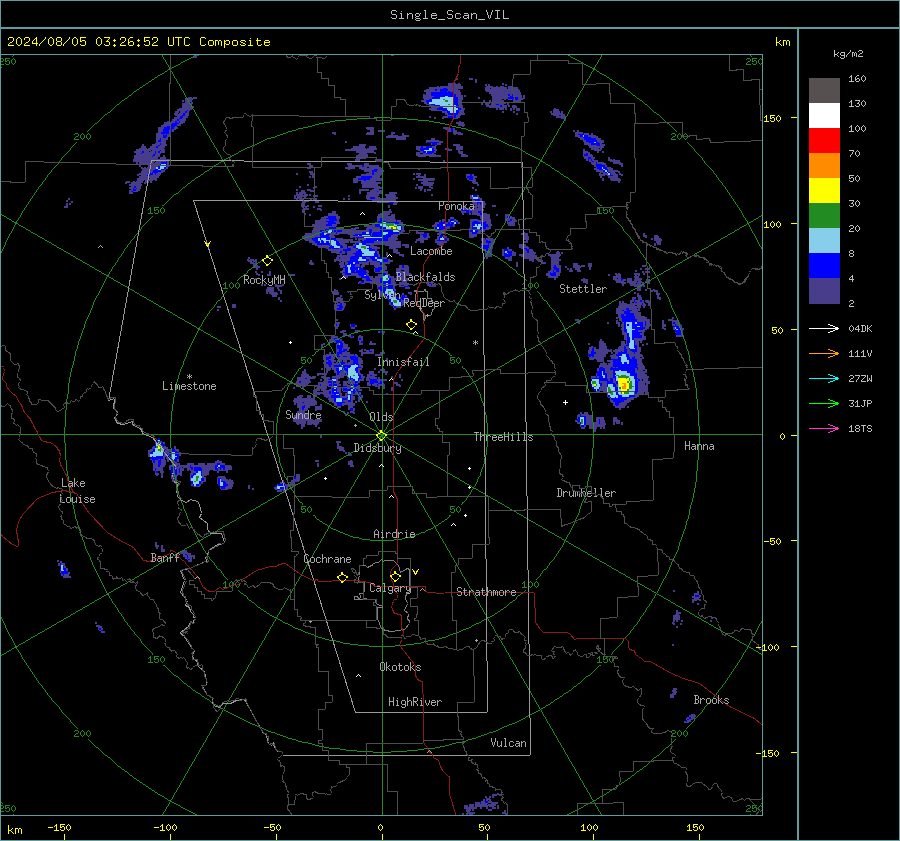This screenshot has width=900, height=841.
Task: Click the yellow radar-center diamond at Didsbury
Action: 382,435
